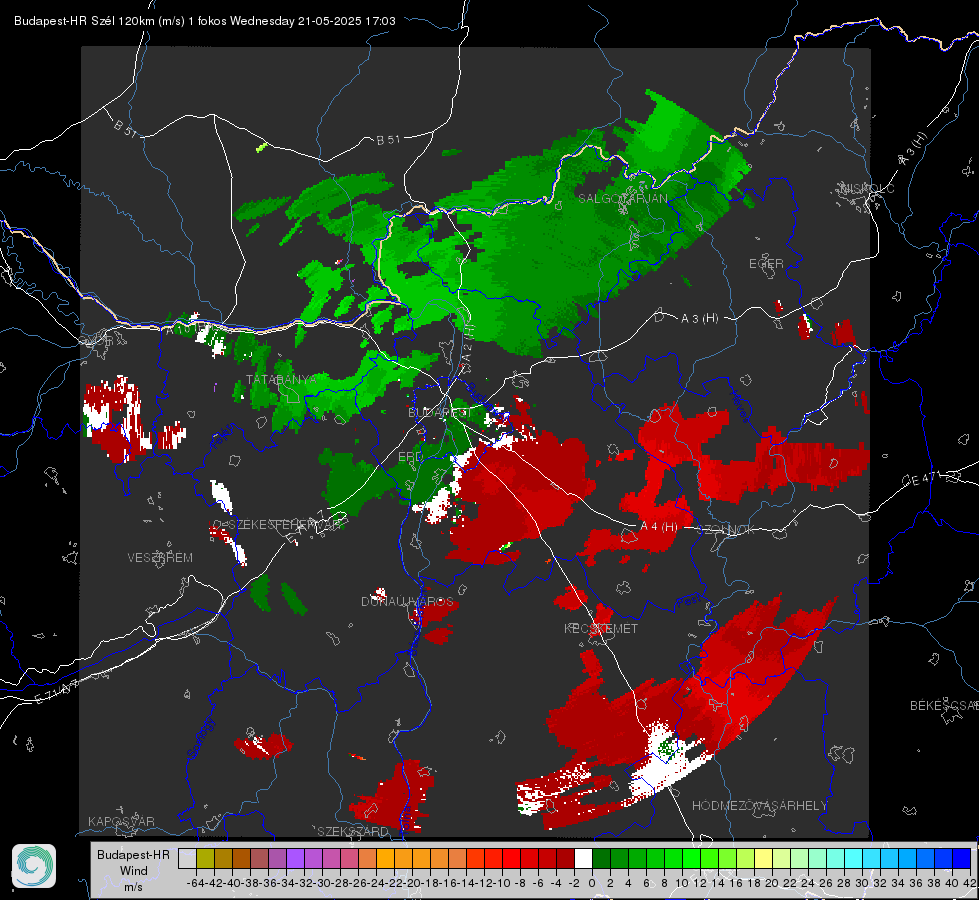Select the white zero-velocity legend swatch
The width and height of the screenshot is (979, 900).
583,859
